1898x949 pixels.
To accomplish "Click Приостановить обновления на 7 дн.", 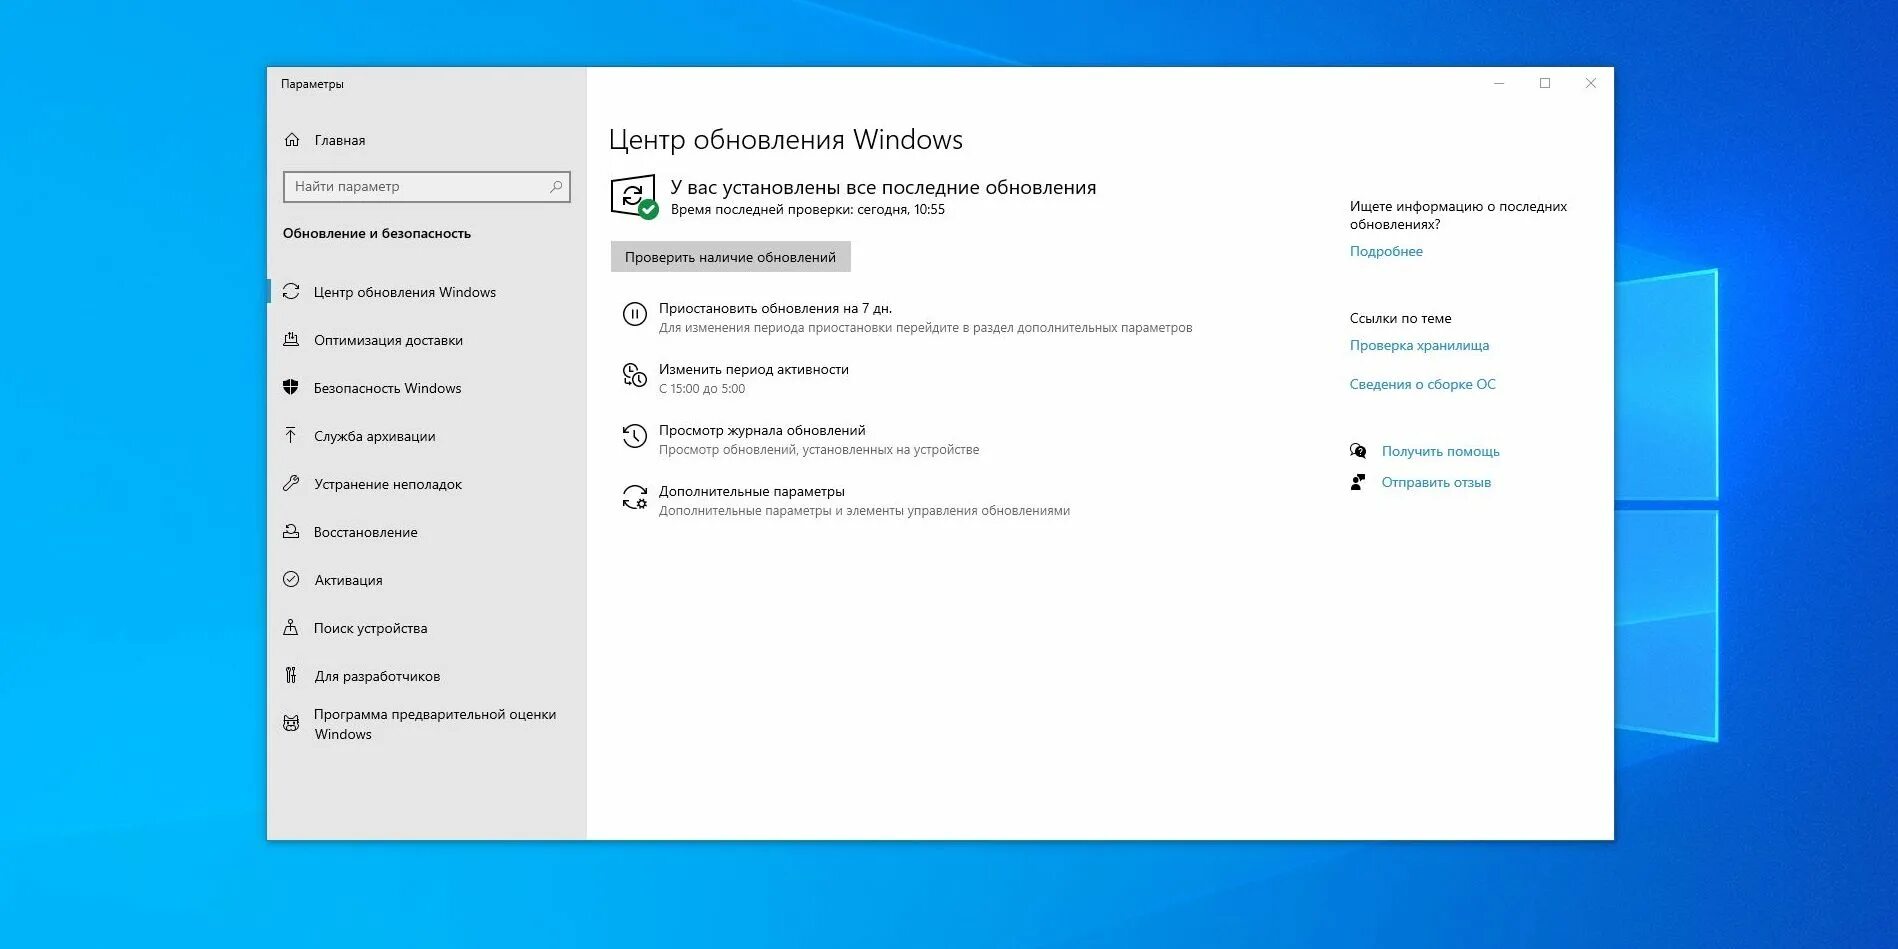I will pyautogui.click(x=775, y=308).
